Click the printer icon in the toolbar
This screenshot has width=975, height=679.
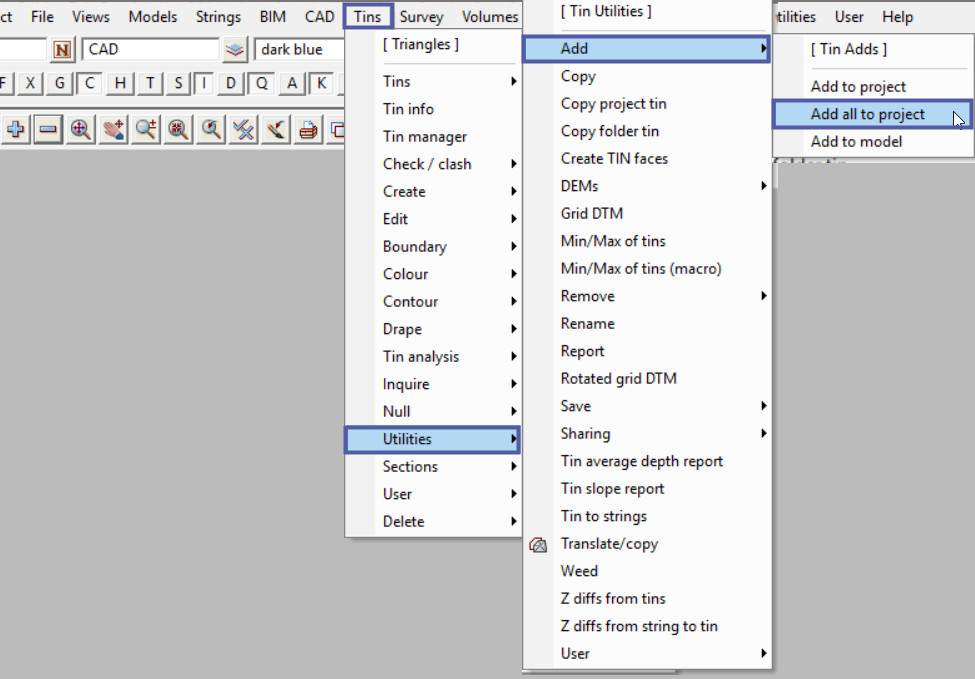[x=309, y=129]
